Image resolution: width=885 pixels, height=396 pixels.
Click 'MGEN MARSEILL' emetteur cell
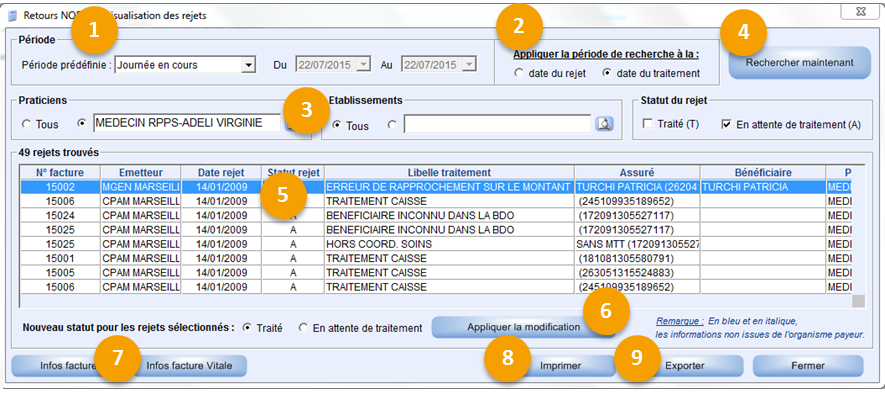click(141, 187)
